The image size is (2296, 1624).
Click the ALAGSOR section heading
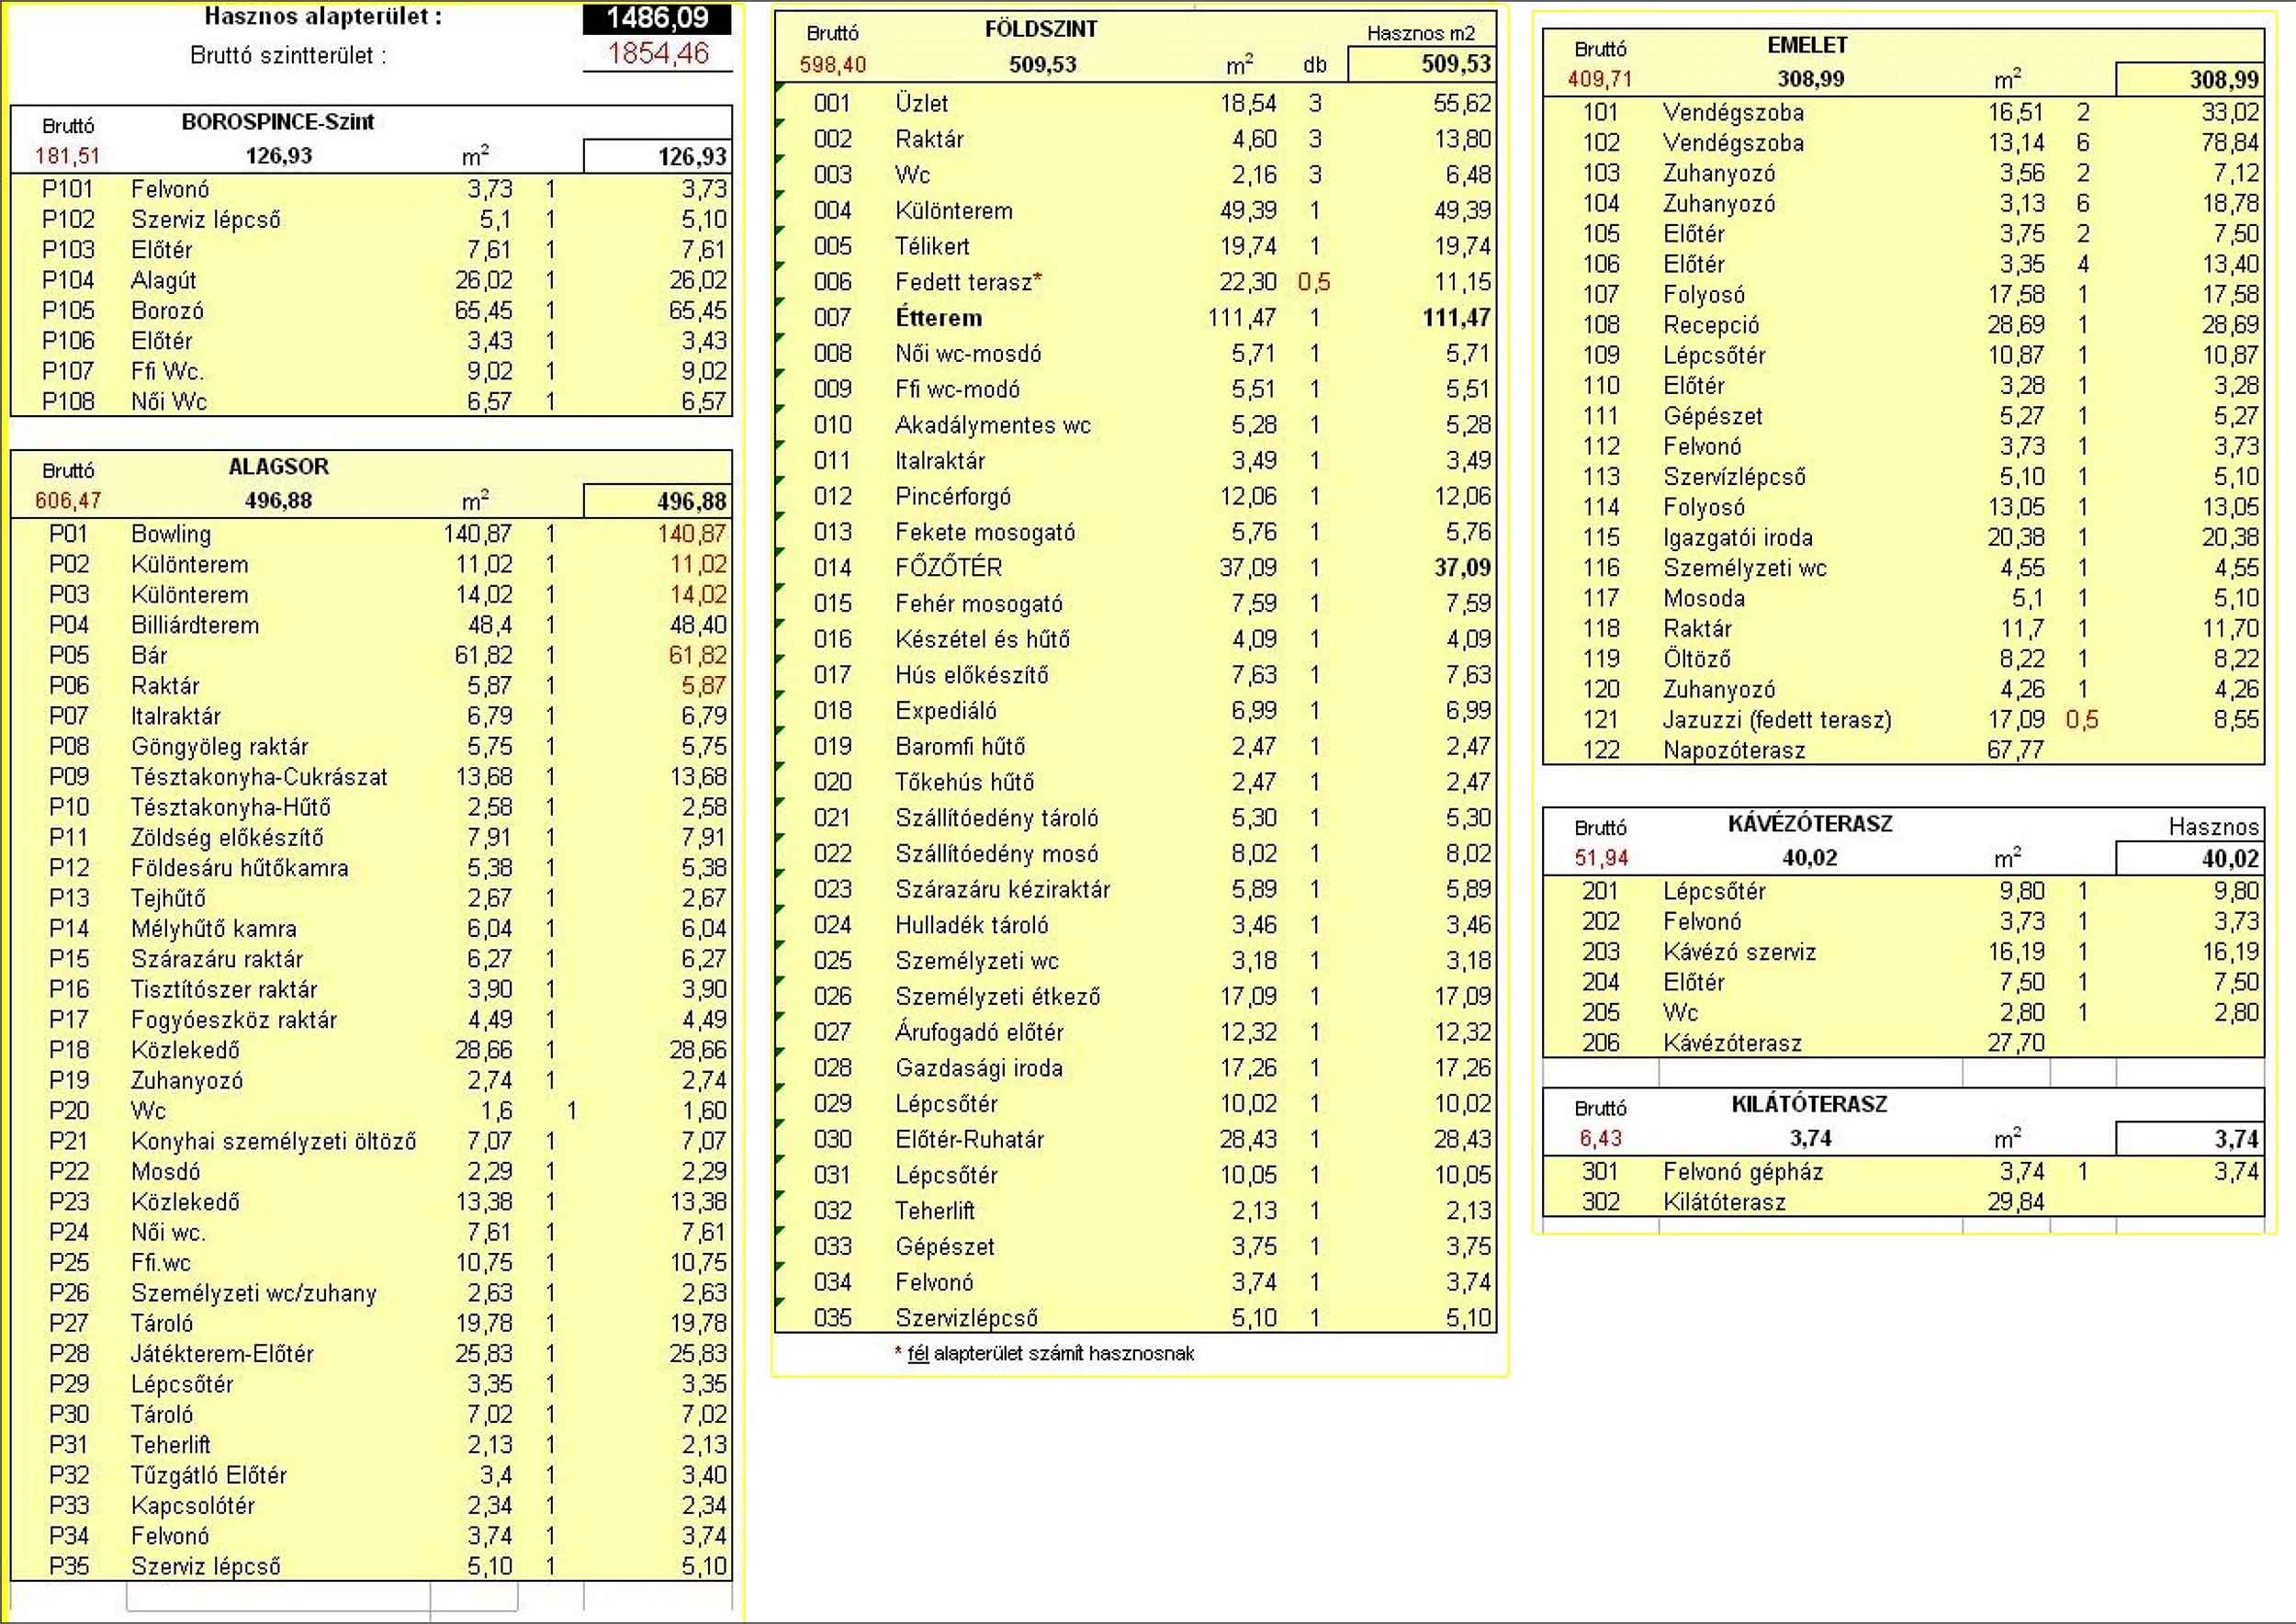click(278, 467)
